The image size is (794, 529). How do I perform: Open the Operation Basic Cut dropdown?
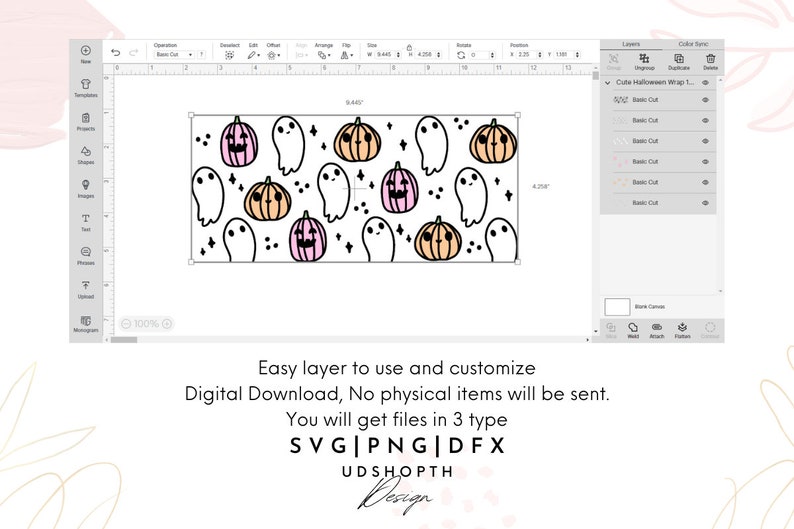coord(174,54)
